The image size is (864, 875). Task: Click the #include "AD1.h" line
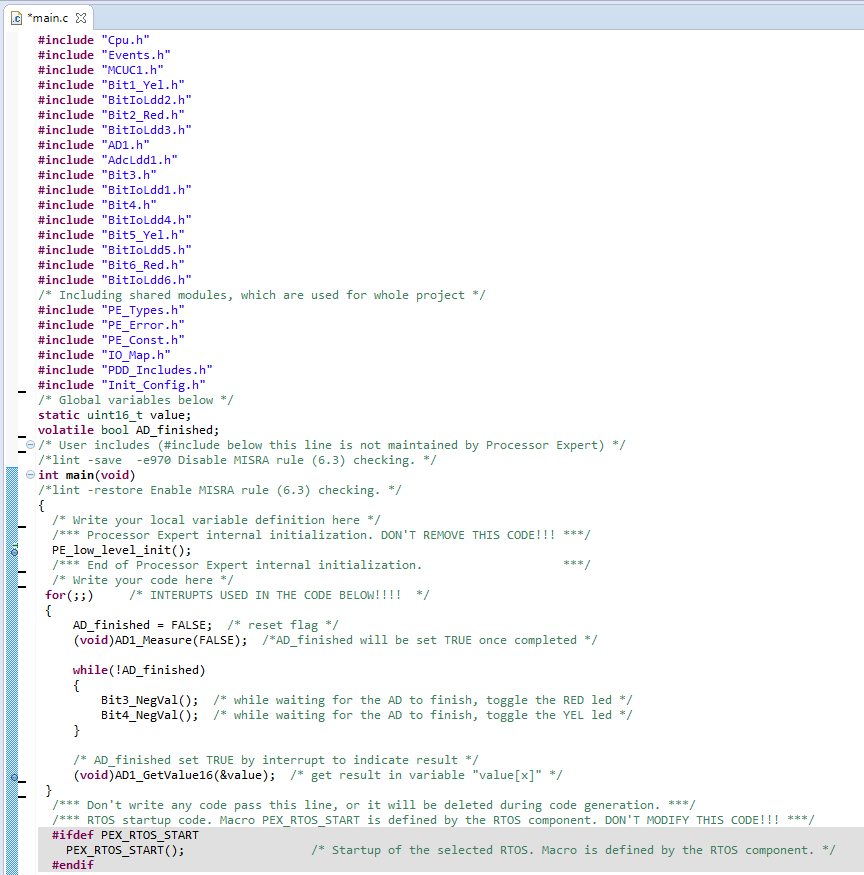tap(94, 145)
